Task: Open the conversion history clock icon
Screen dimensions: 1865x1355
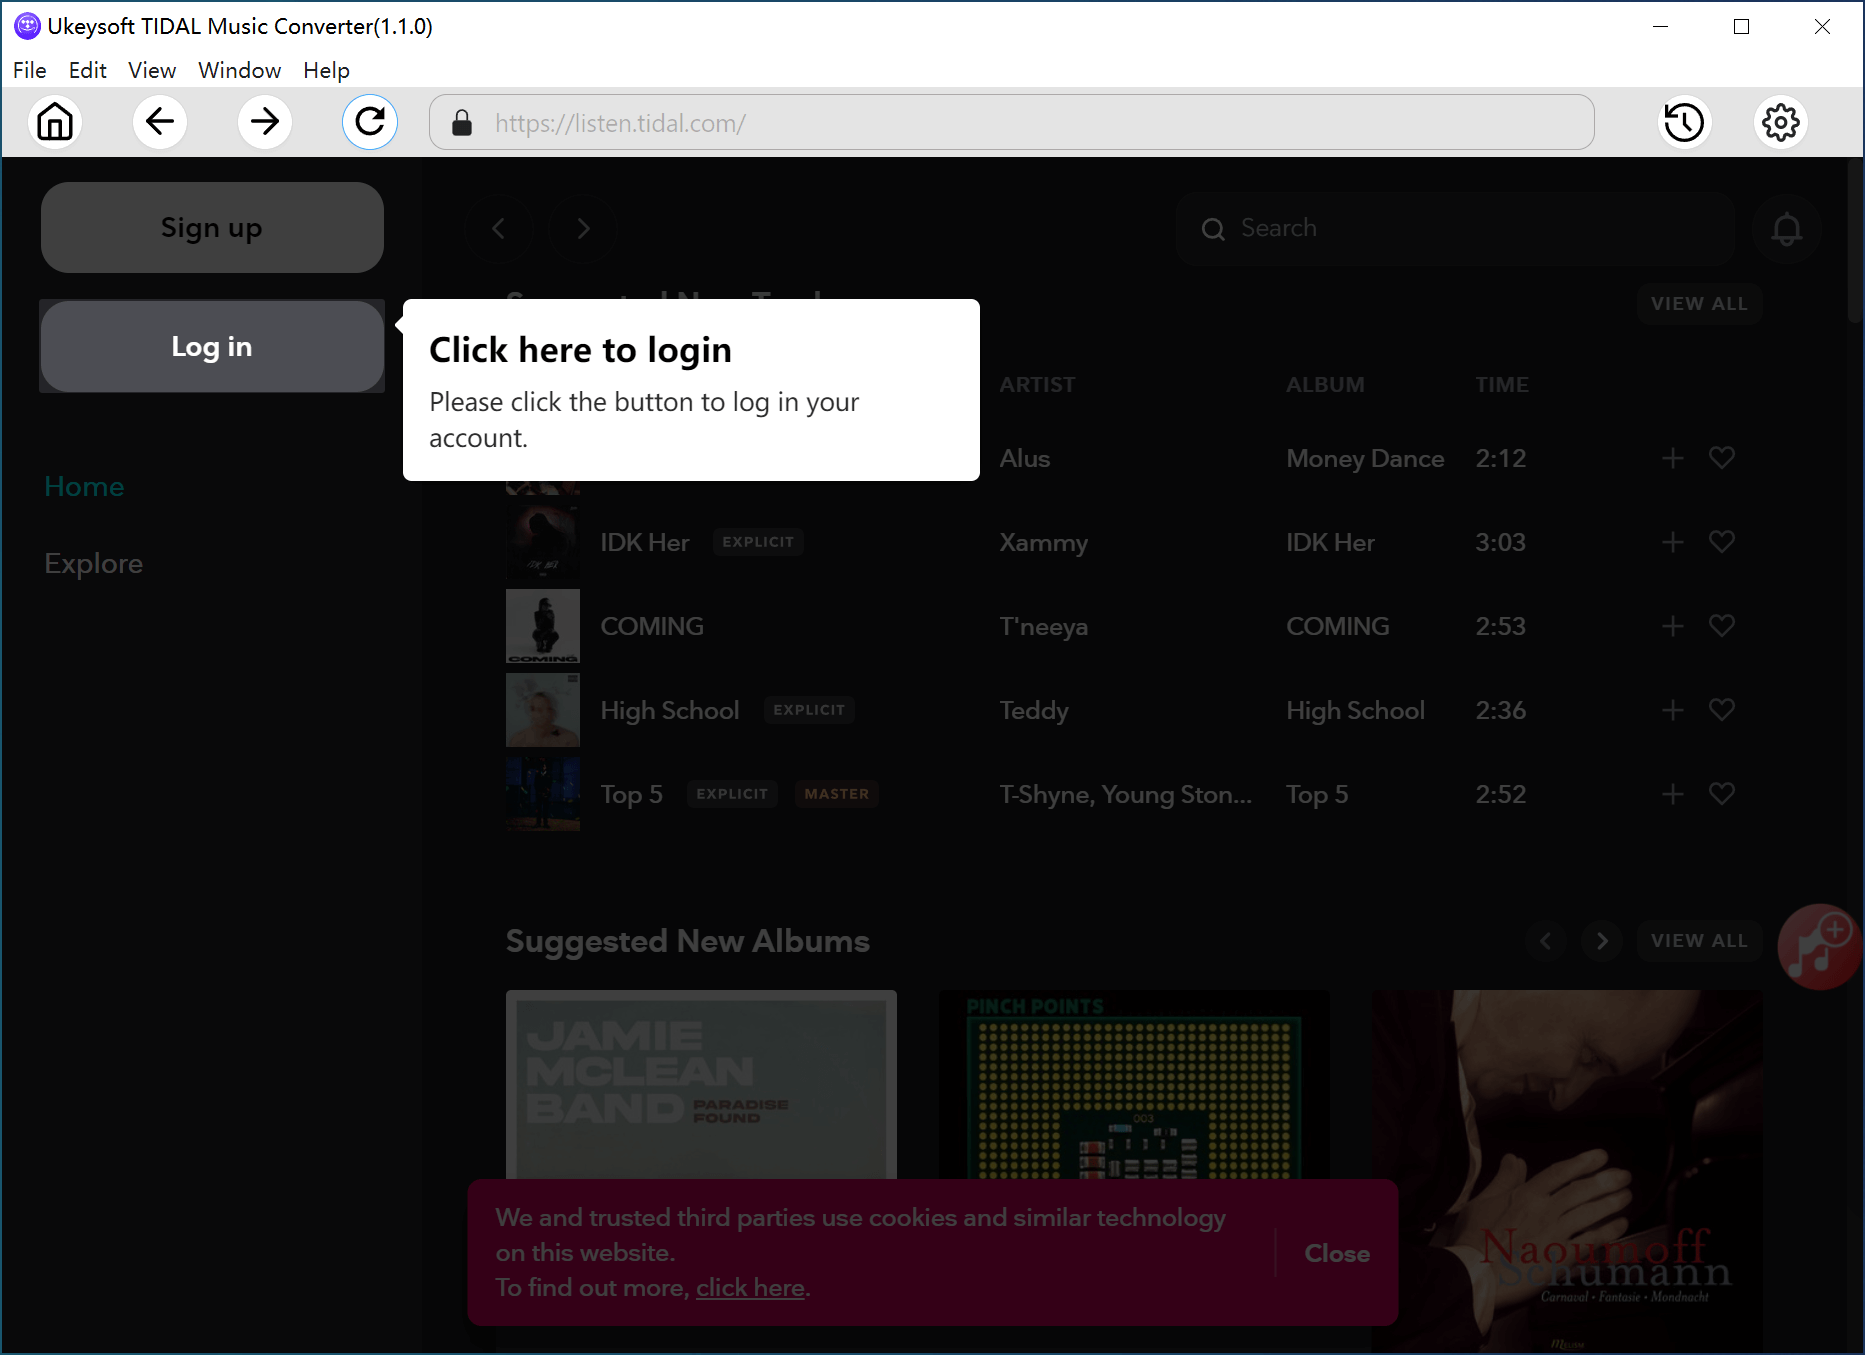Action: 1684,123
